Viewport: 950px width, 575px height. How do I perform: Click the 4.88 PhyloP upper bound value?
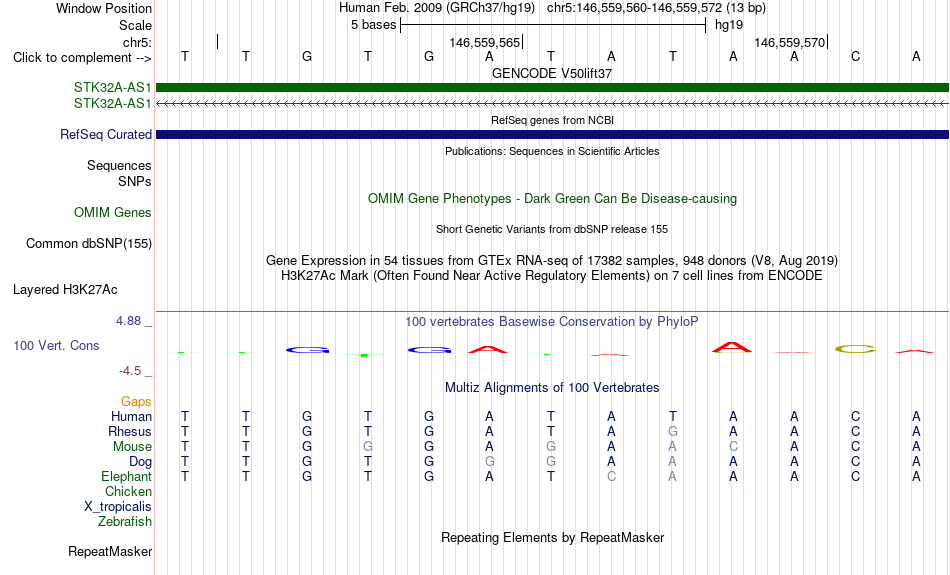[x=128, y=321]
